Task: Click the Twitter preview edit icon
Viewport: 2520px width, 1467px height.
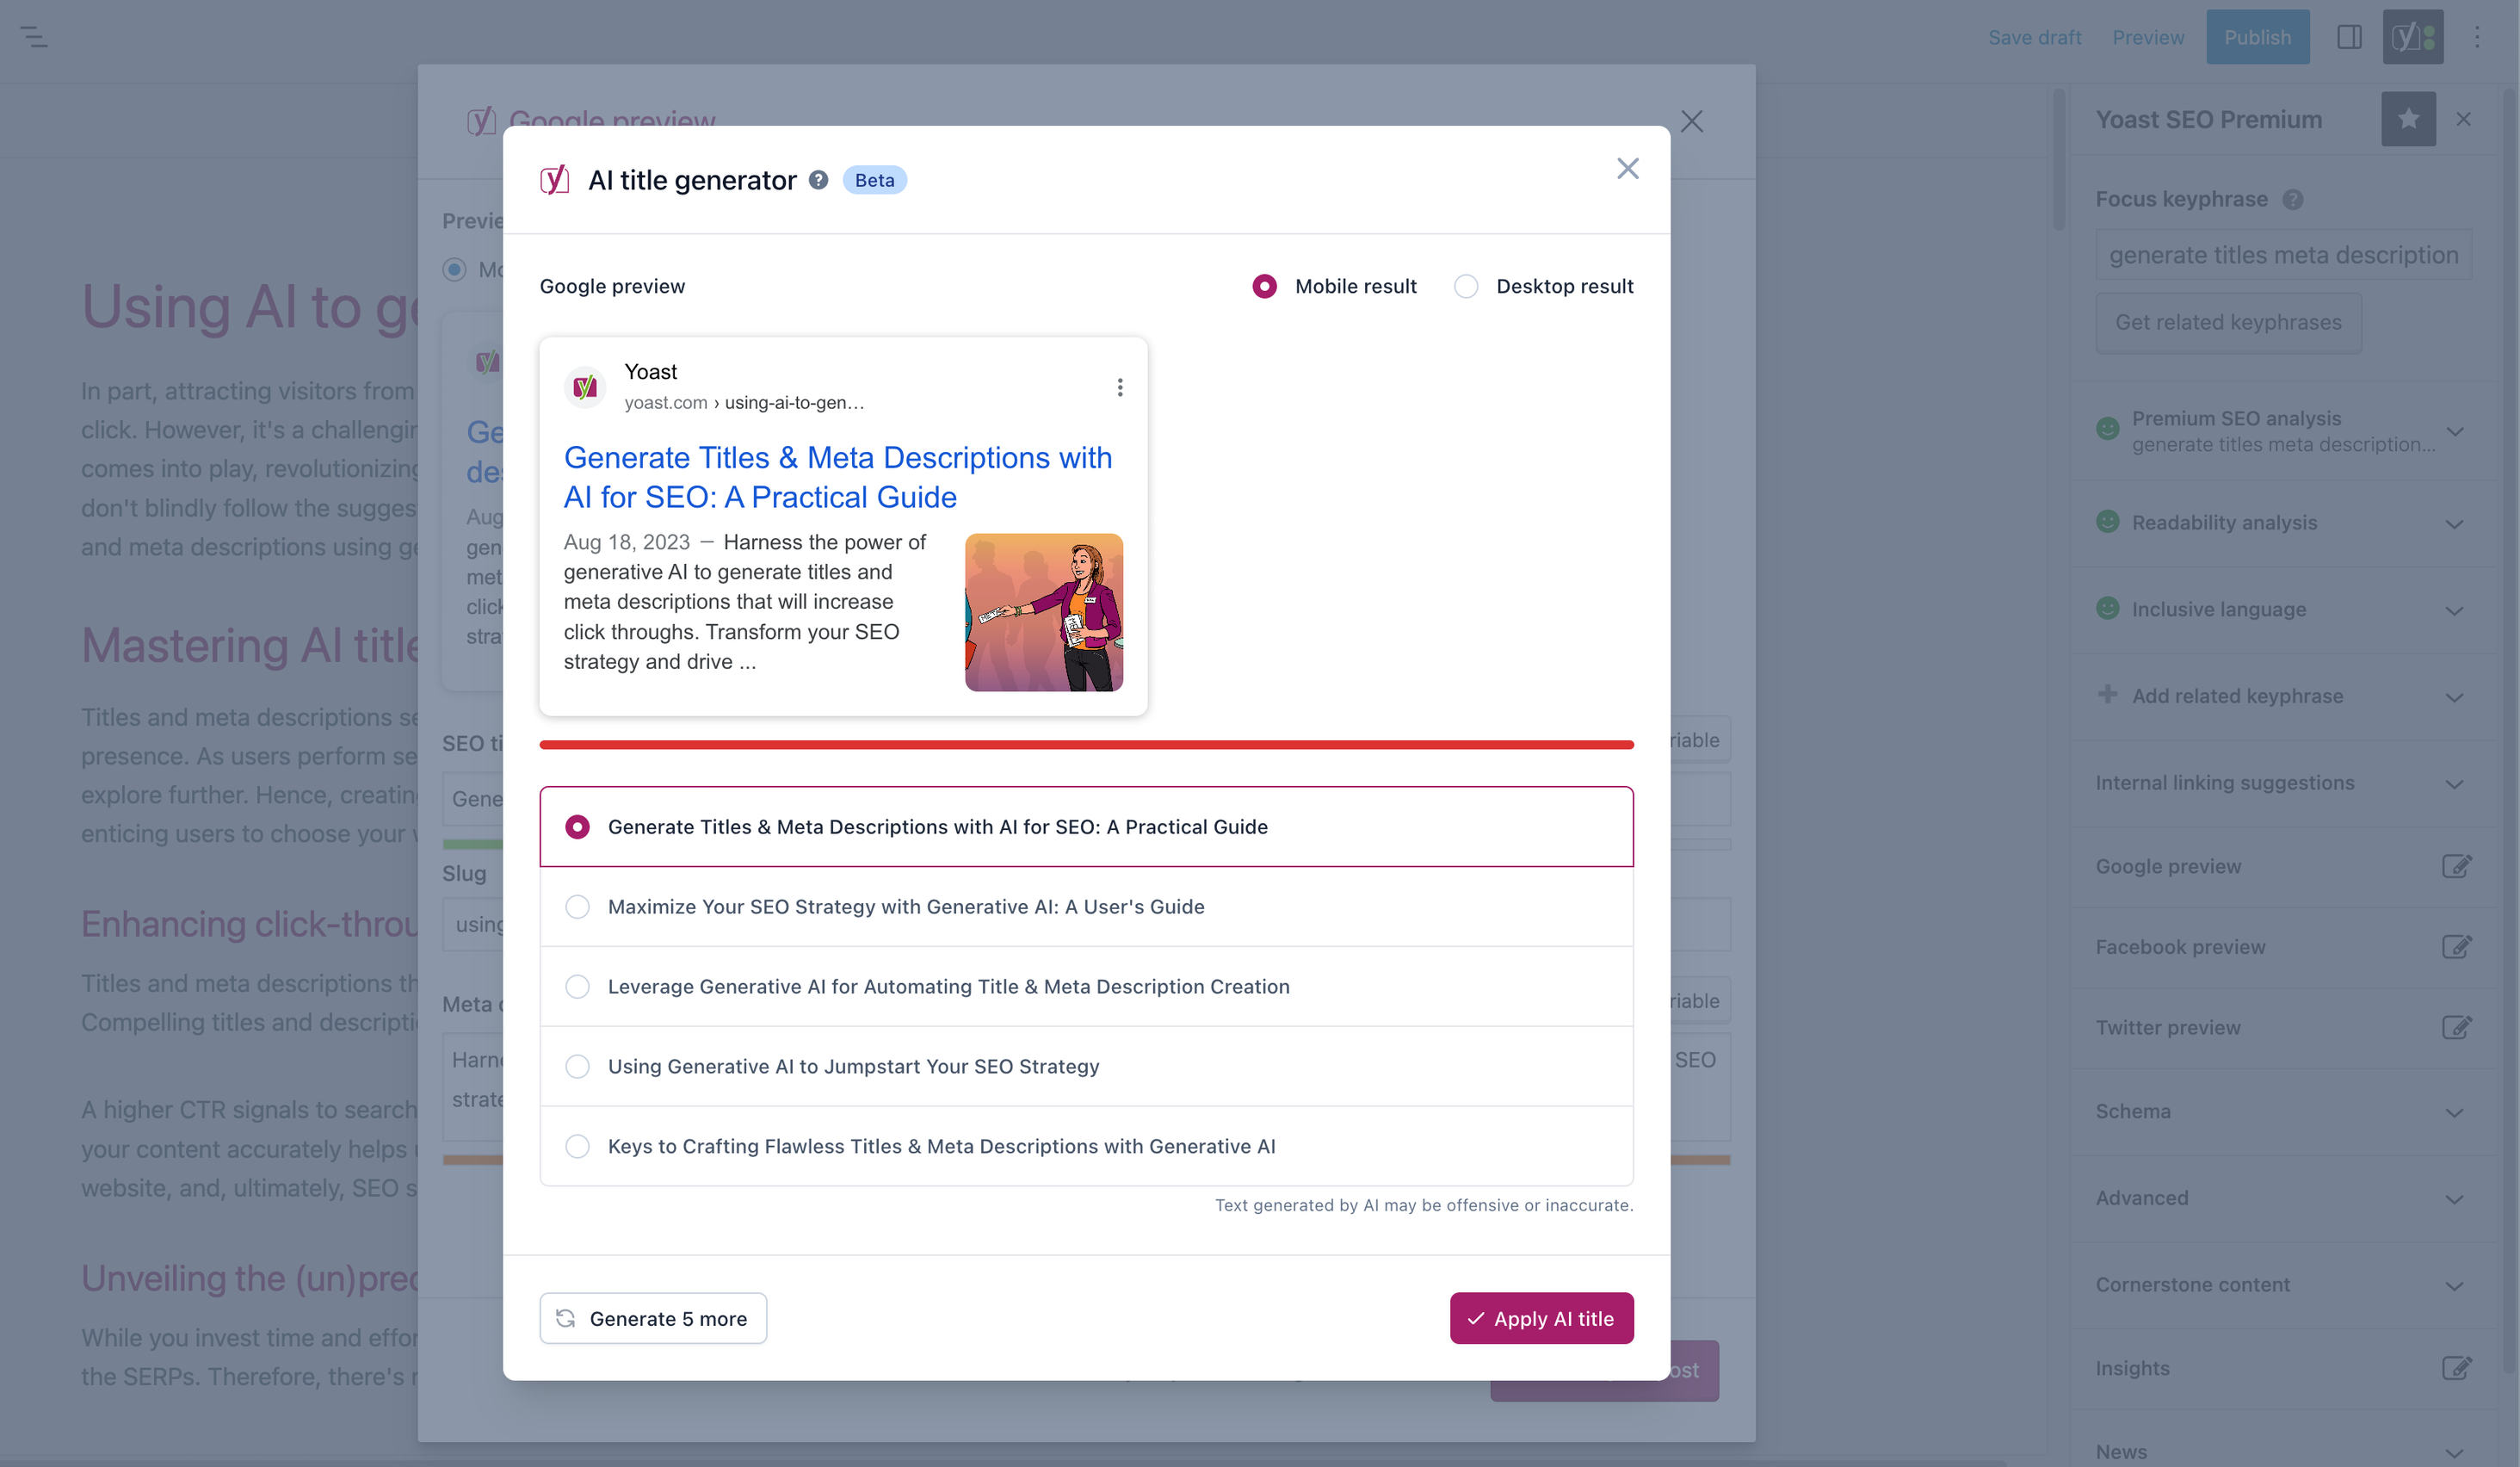Action: click(2457, 1029)
